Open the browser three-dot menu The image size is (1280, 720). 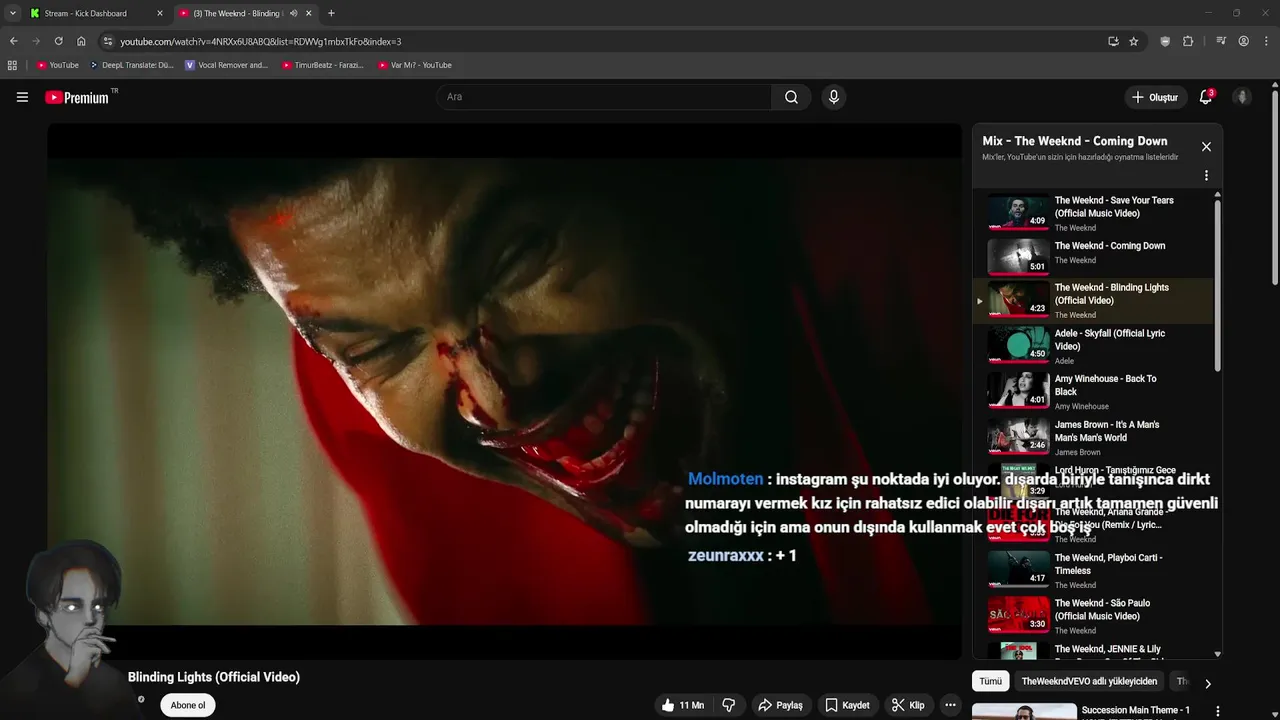coord(1266,41)
